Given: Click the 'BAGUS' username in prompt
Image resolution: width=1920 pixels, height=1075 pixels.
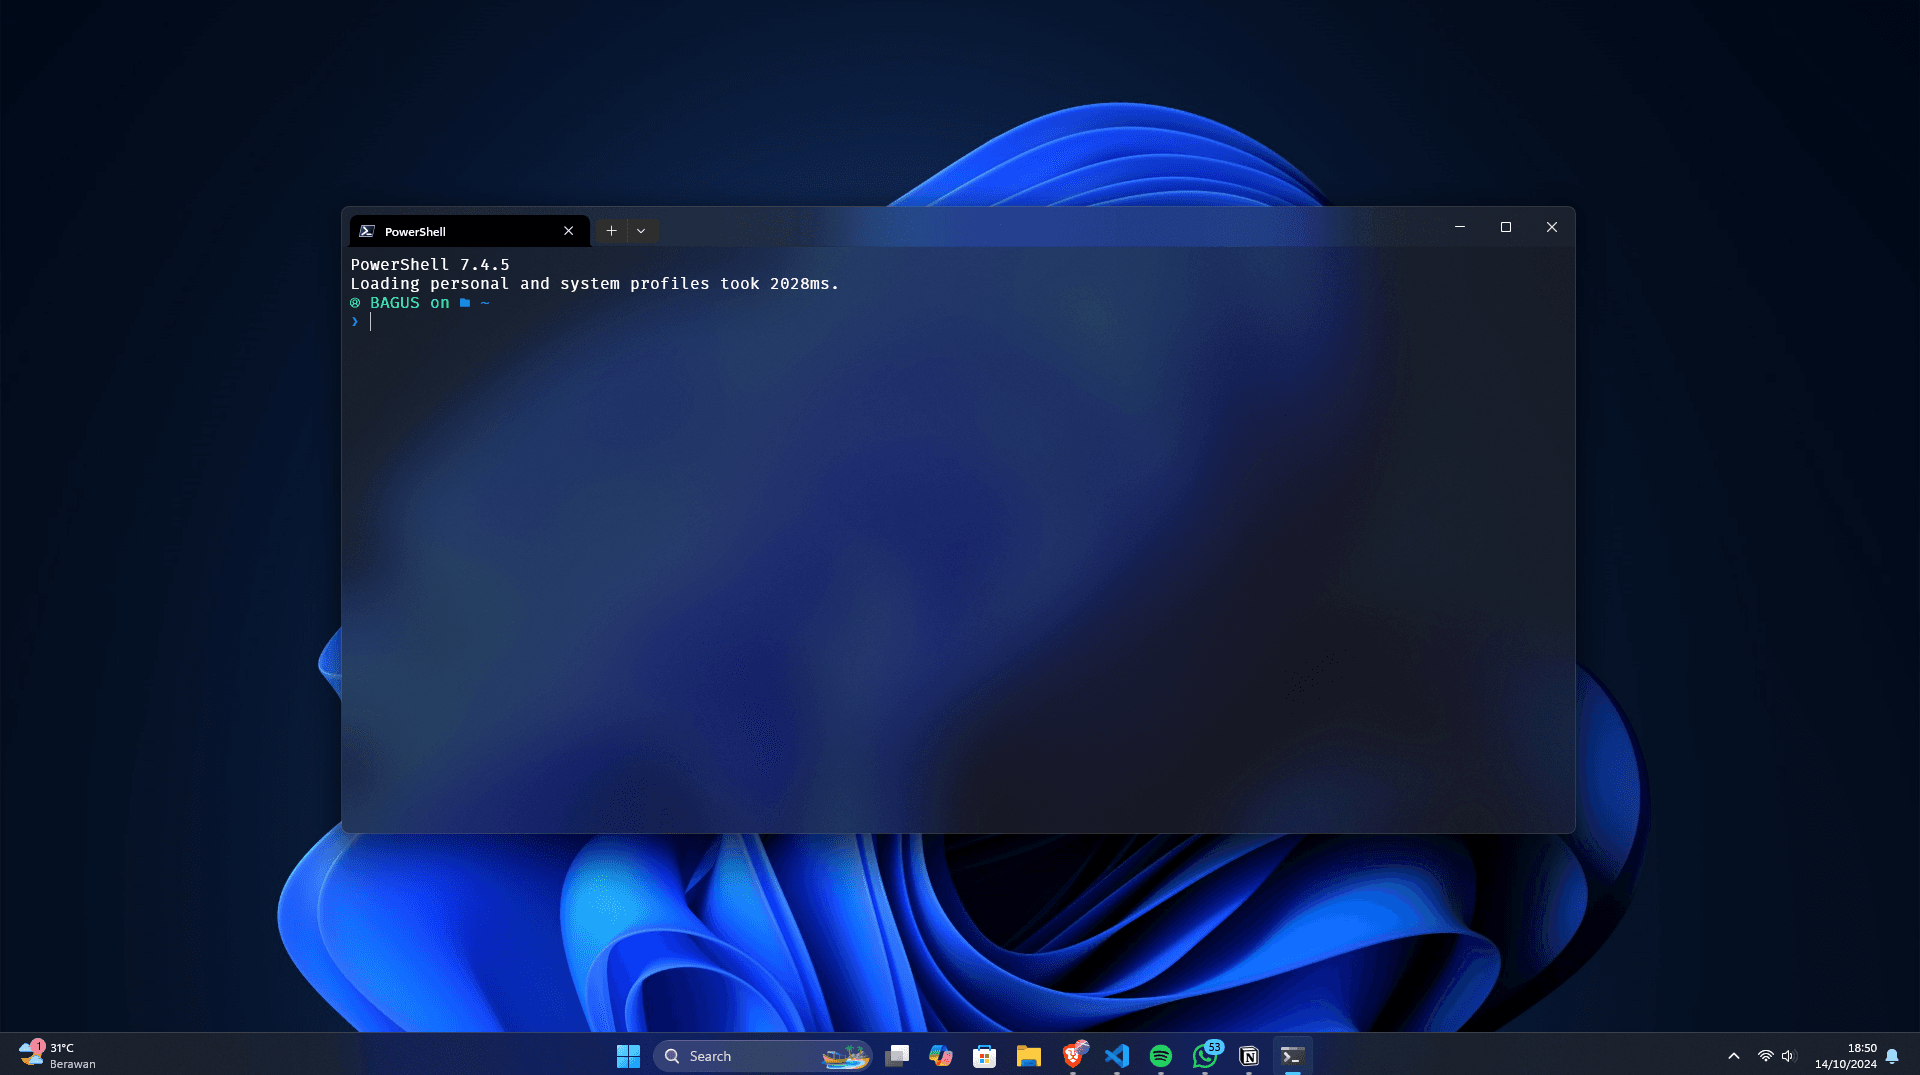Looking at the screenshot, I should tap(395, 303).
